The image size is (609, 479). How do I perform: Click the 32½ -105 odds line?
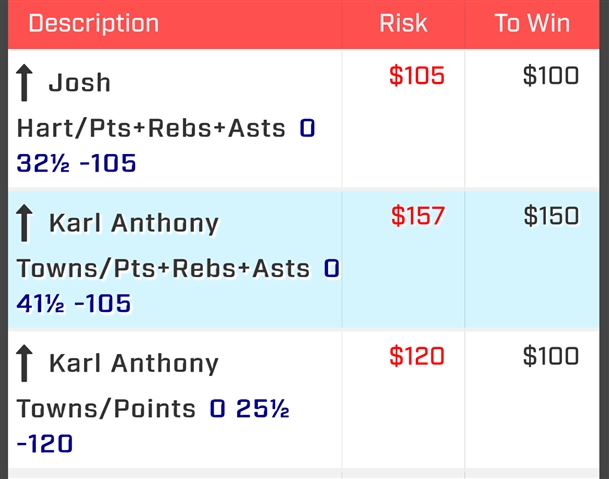[76, 163]
